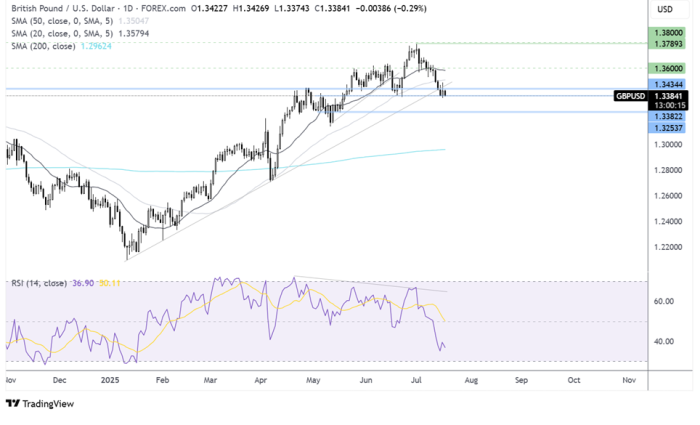Click Dec on the time axis
The height and width of the screenshot is (425, 700).
[59, 380]
